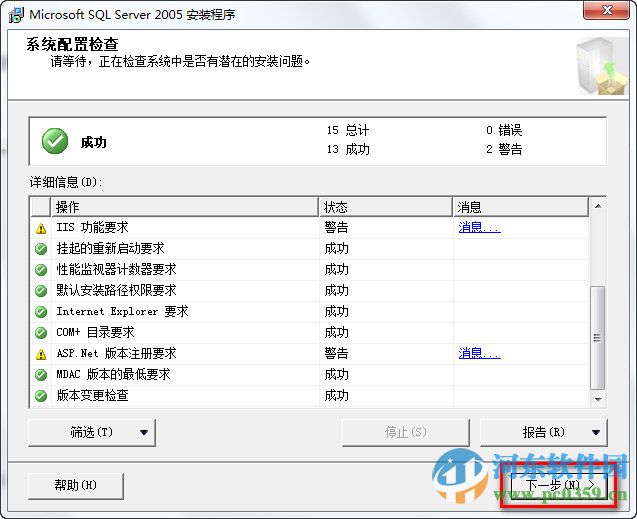
Task: Click the large green success checkmark icon
Action: point(55,141)
